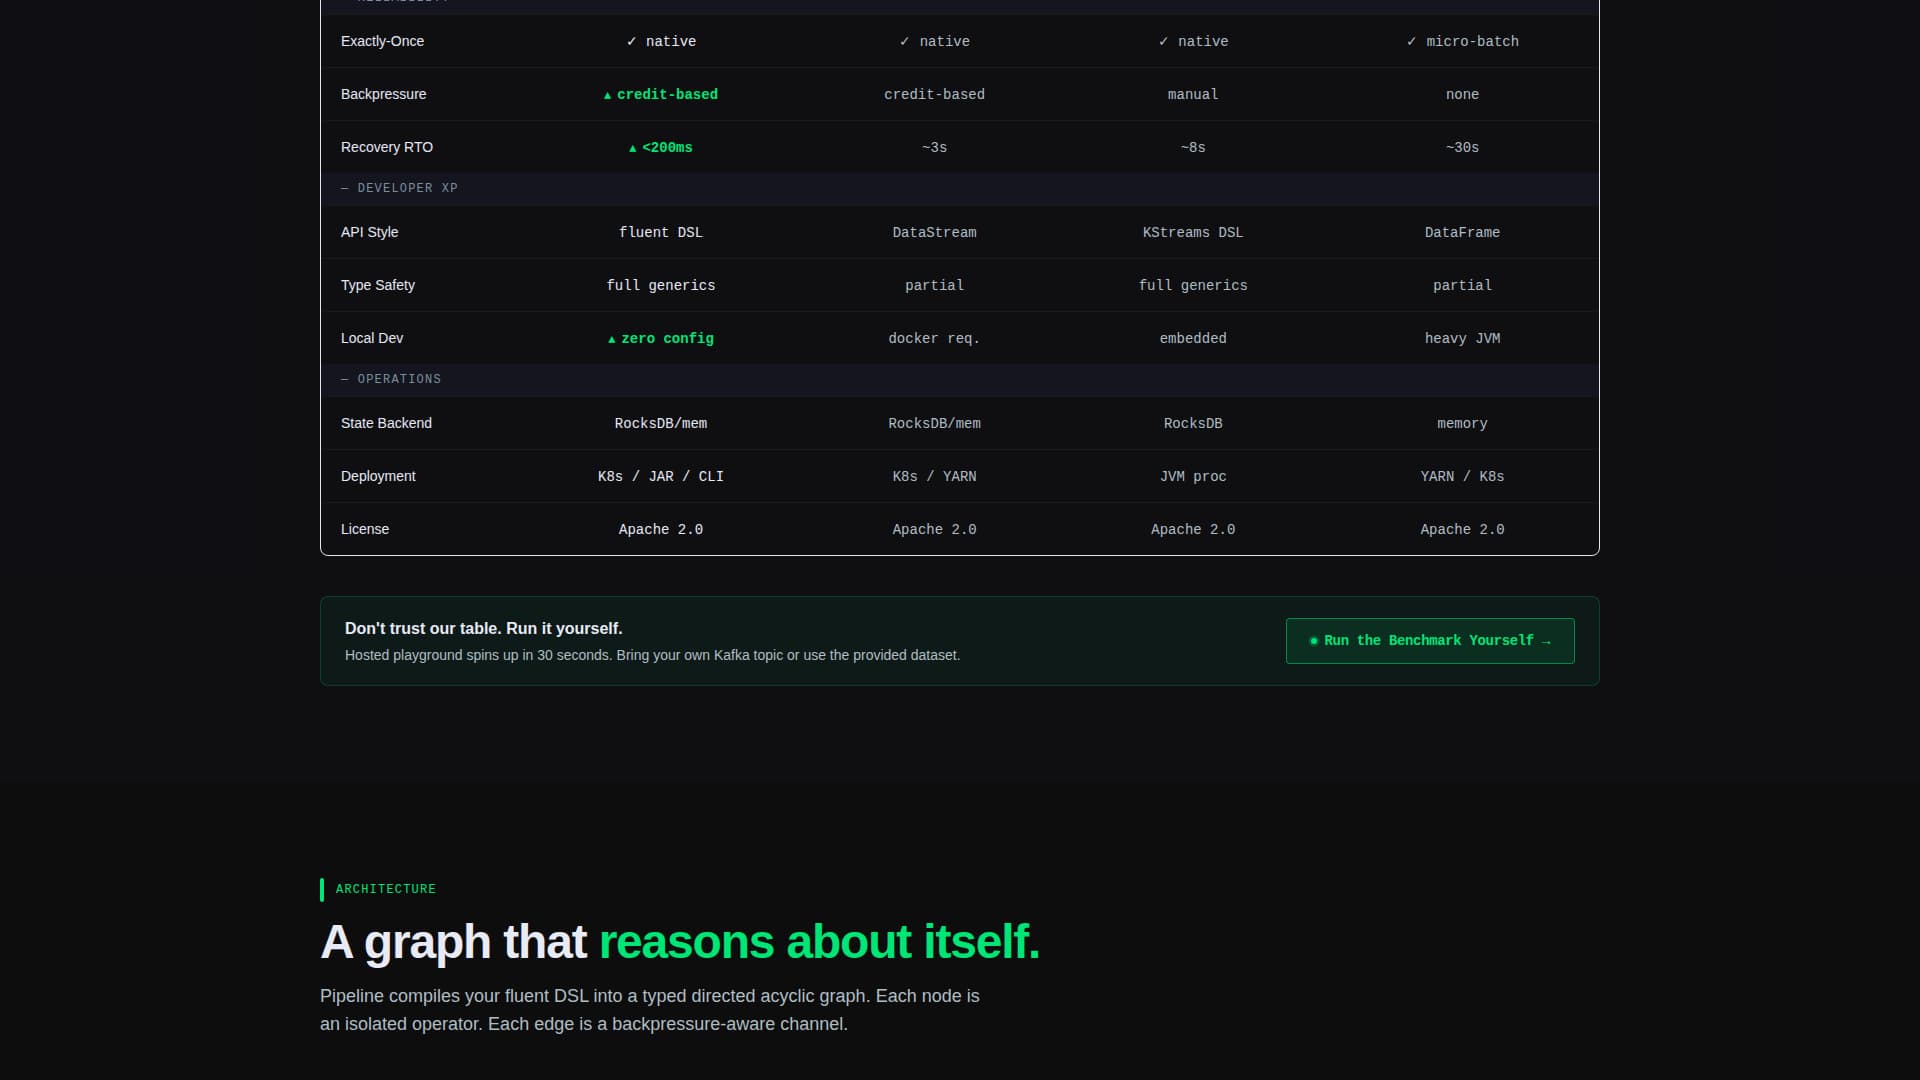
Task: Click the green triangle beside credit-based
Action: point(607,95)
